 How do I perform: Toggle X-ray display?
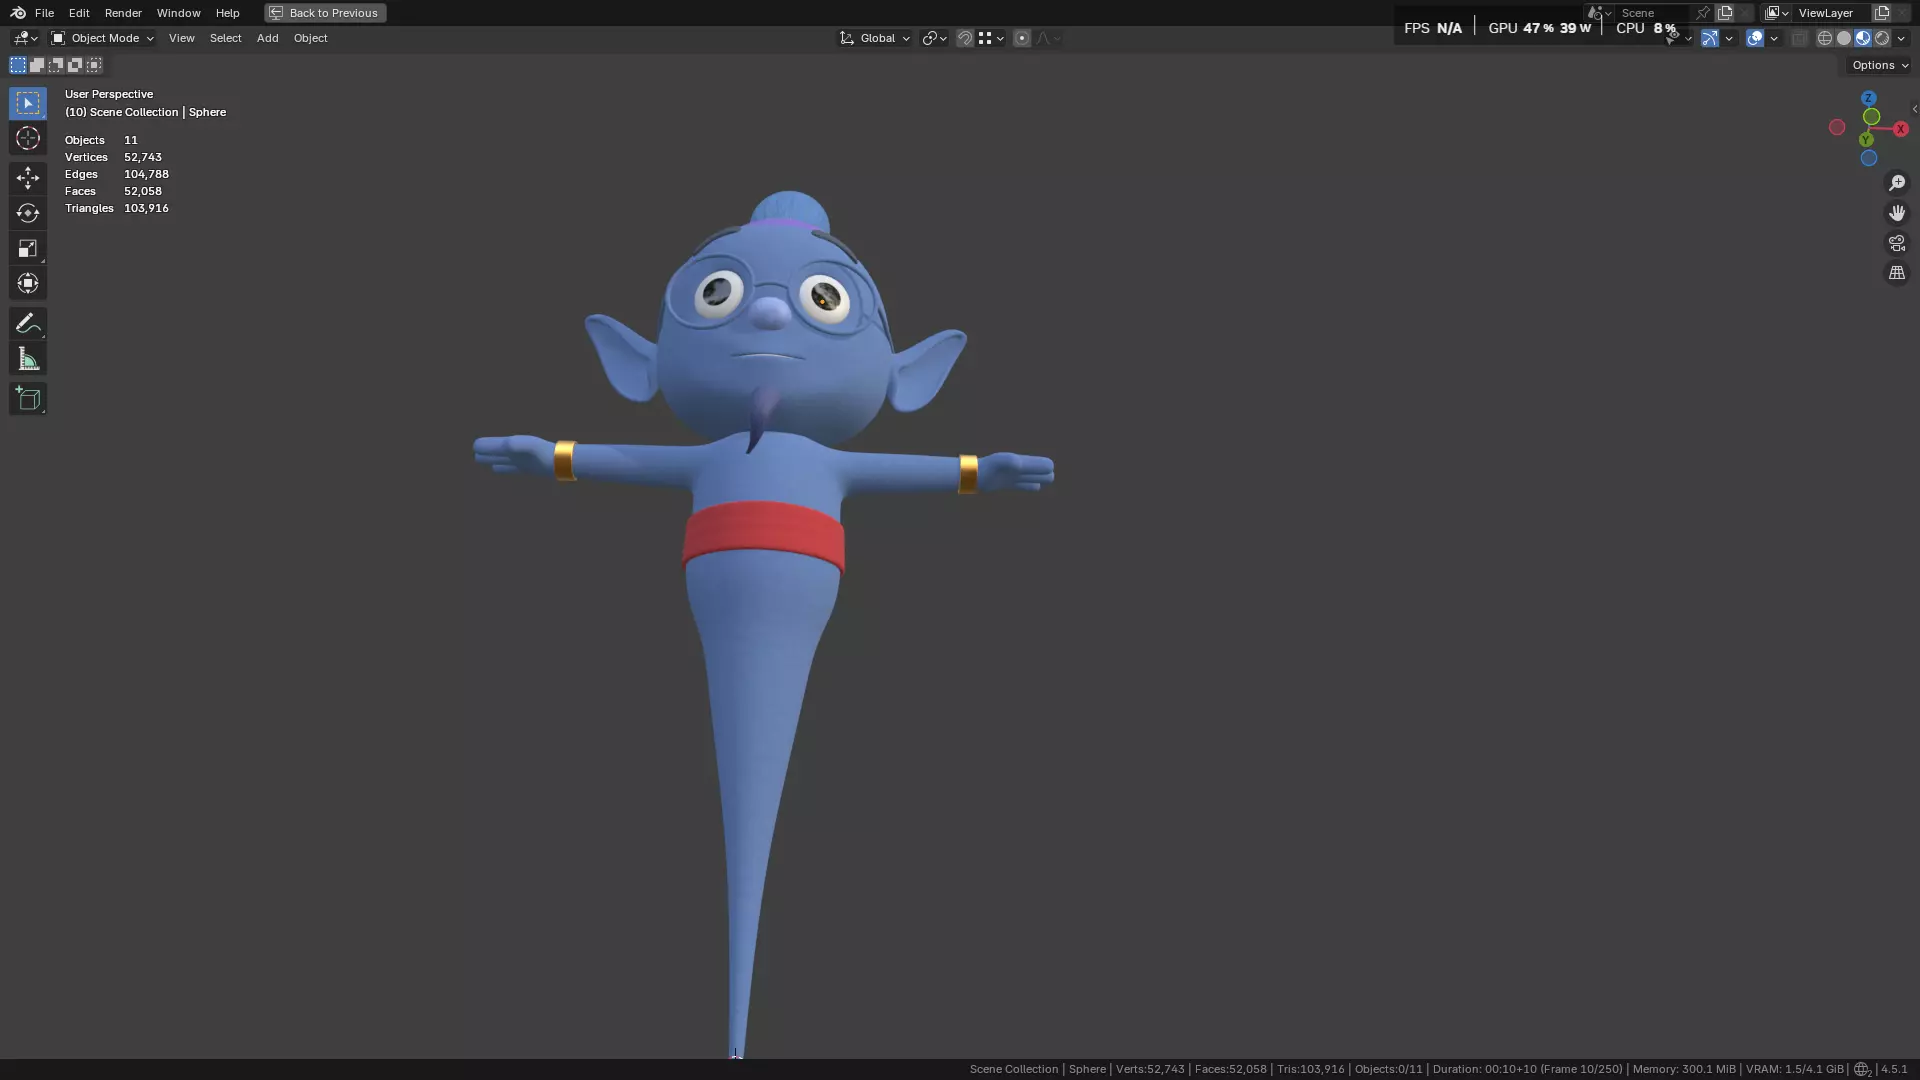pyautogui.click(x=1799, y=38)
